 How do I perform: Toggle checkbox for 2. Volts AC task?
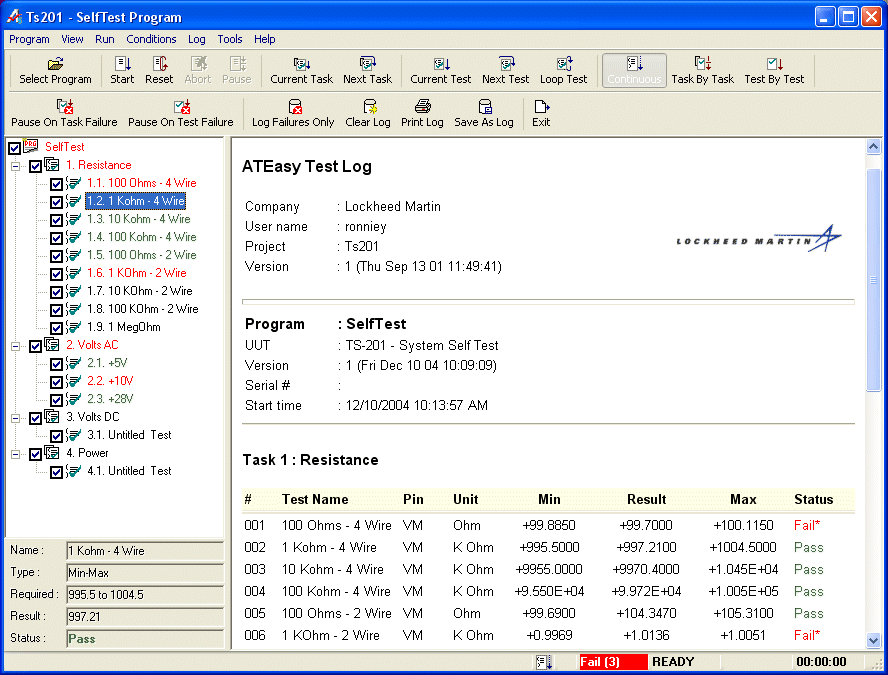point(36,346)
